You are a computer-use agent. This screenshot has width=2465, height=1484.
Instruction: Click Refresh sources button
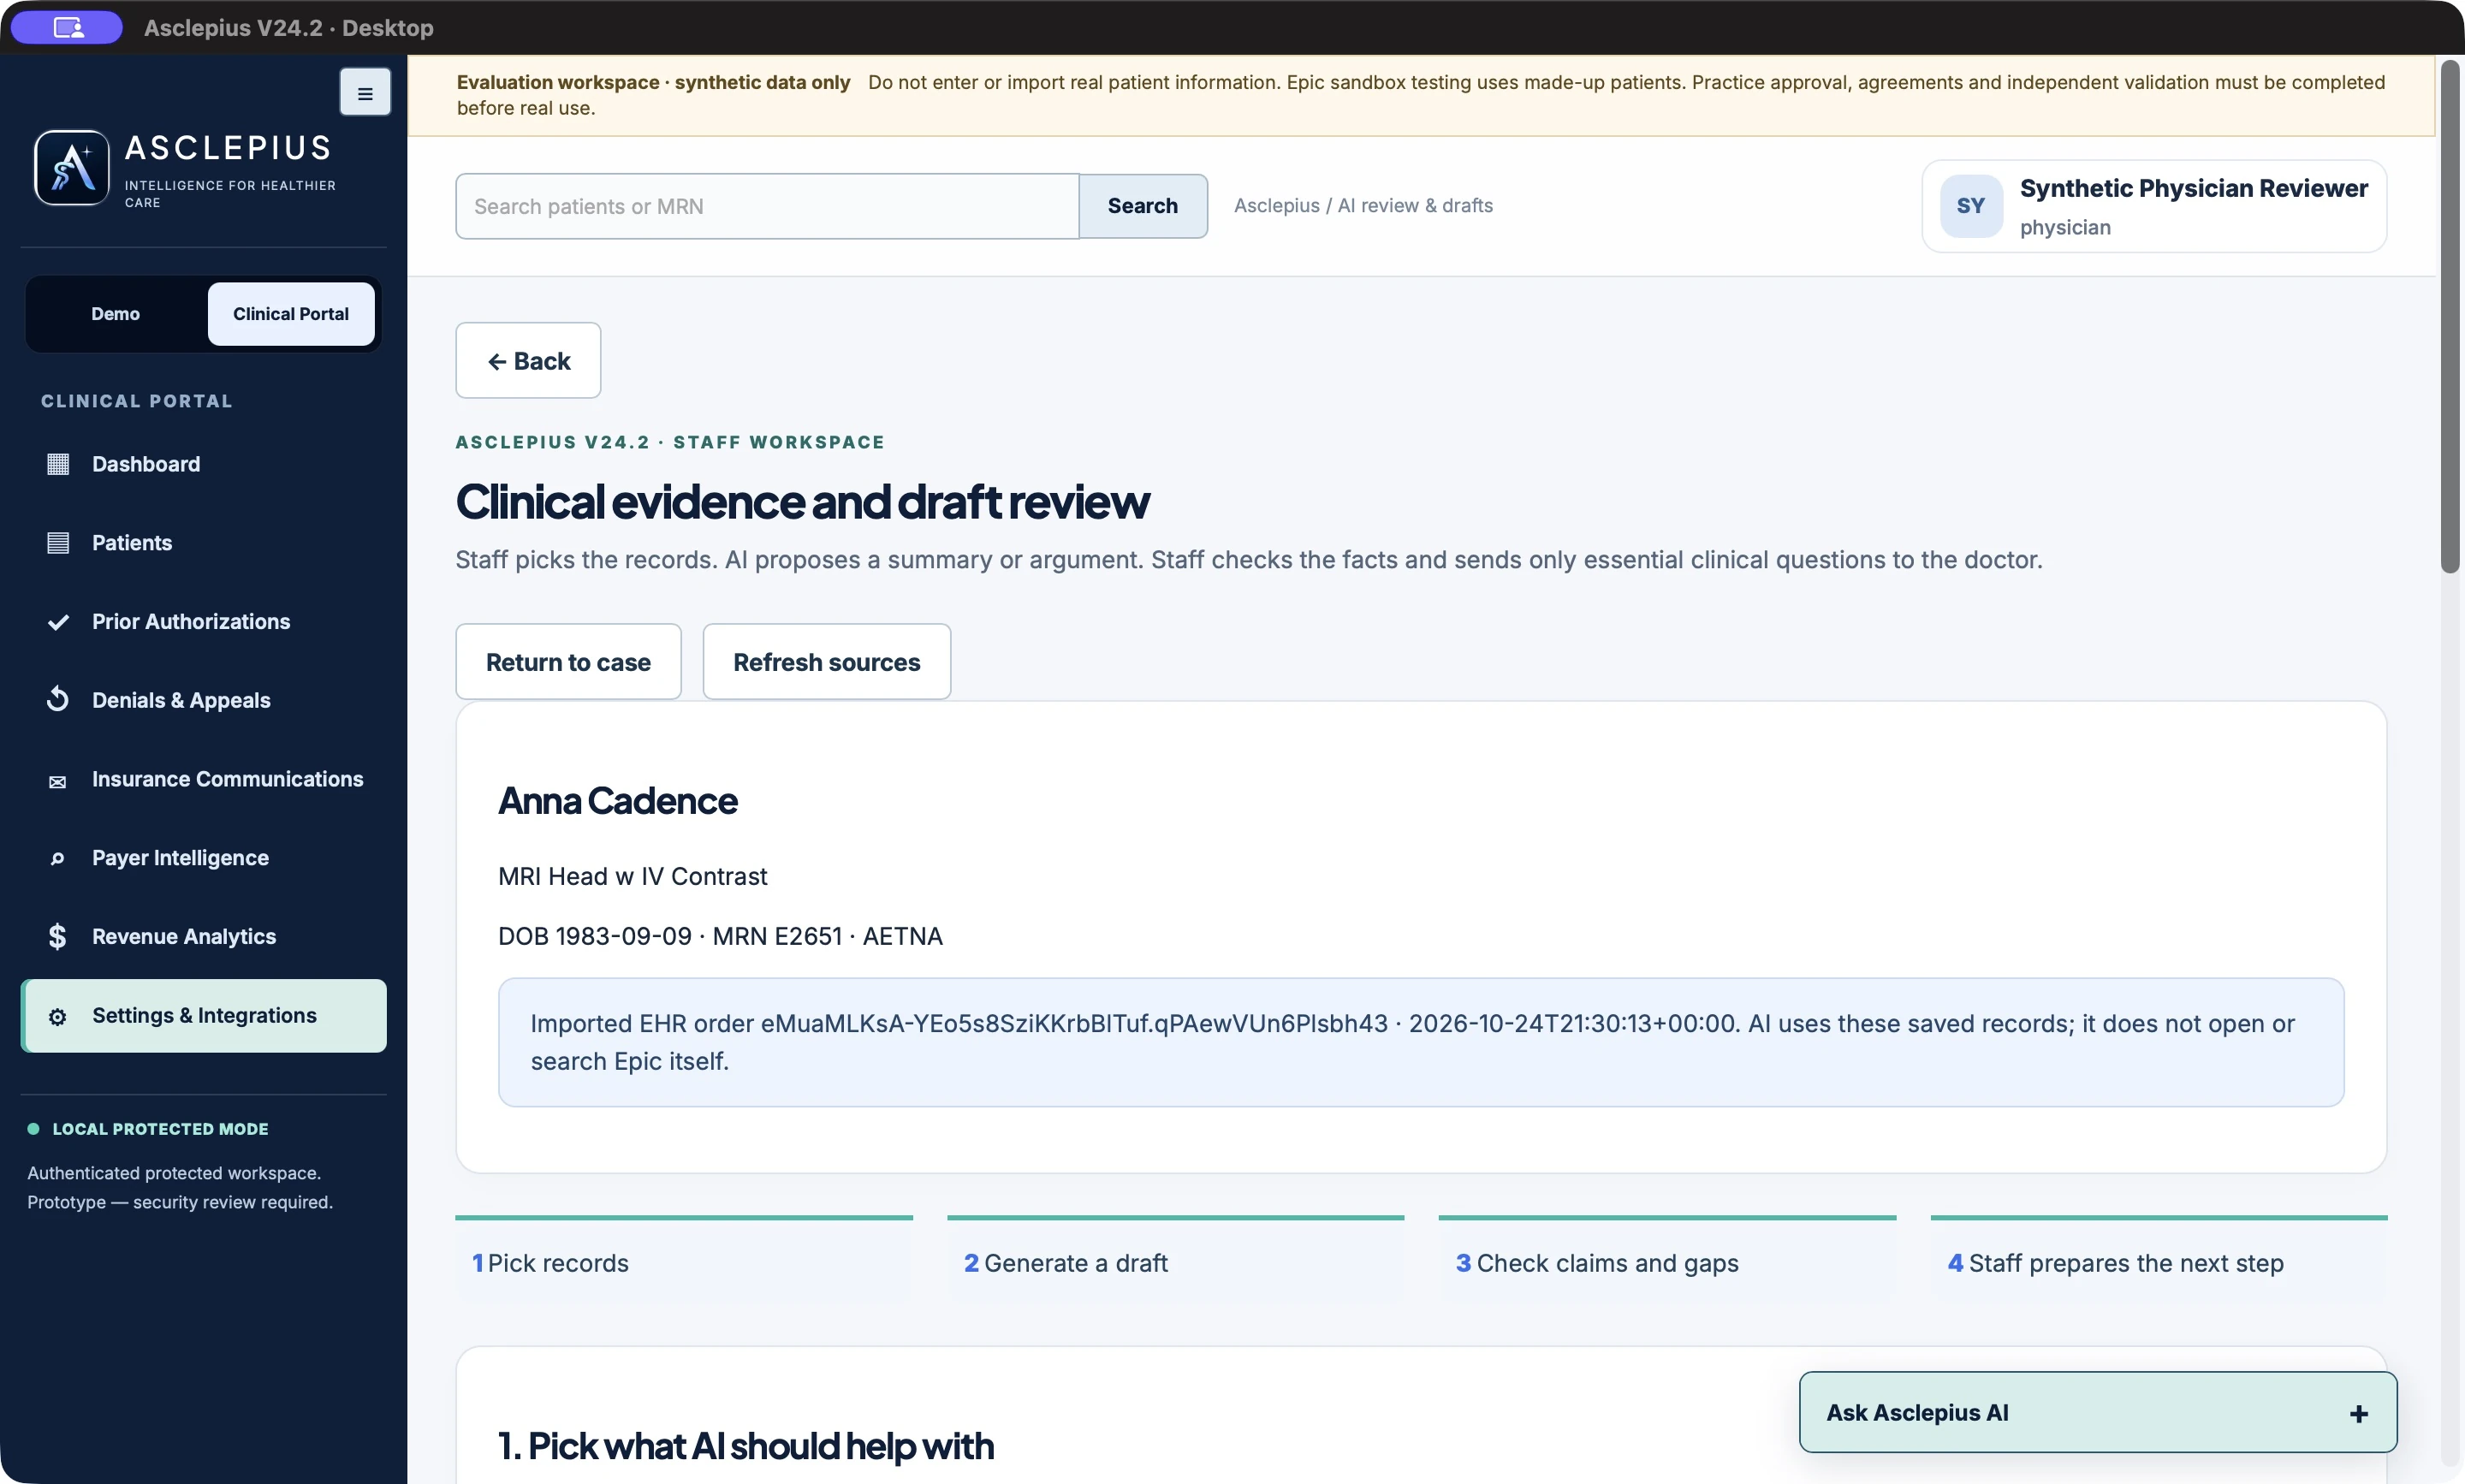click(827, 662)
